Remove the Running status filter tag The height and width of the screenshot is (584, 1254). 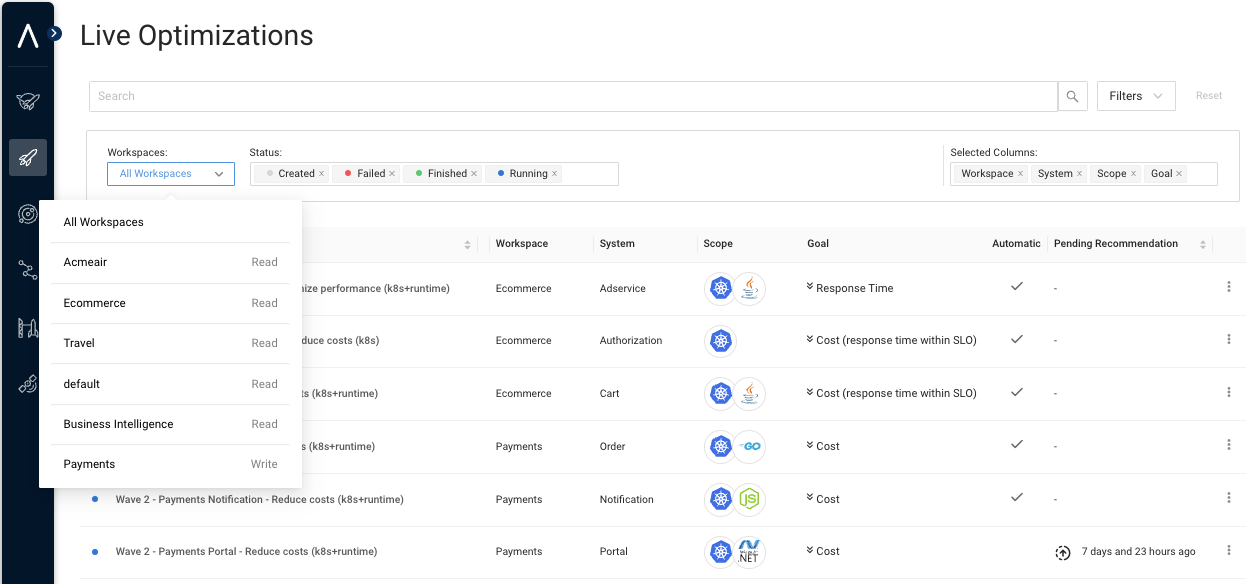pos(554,174)
